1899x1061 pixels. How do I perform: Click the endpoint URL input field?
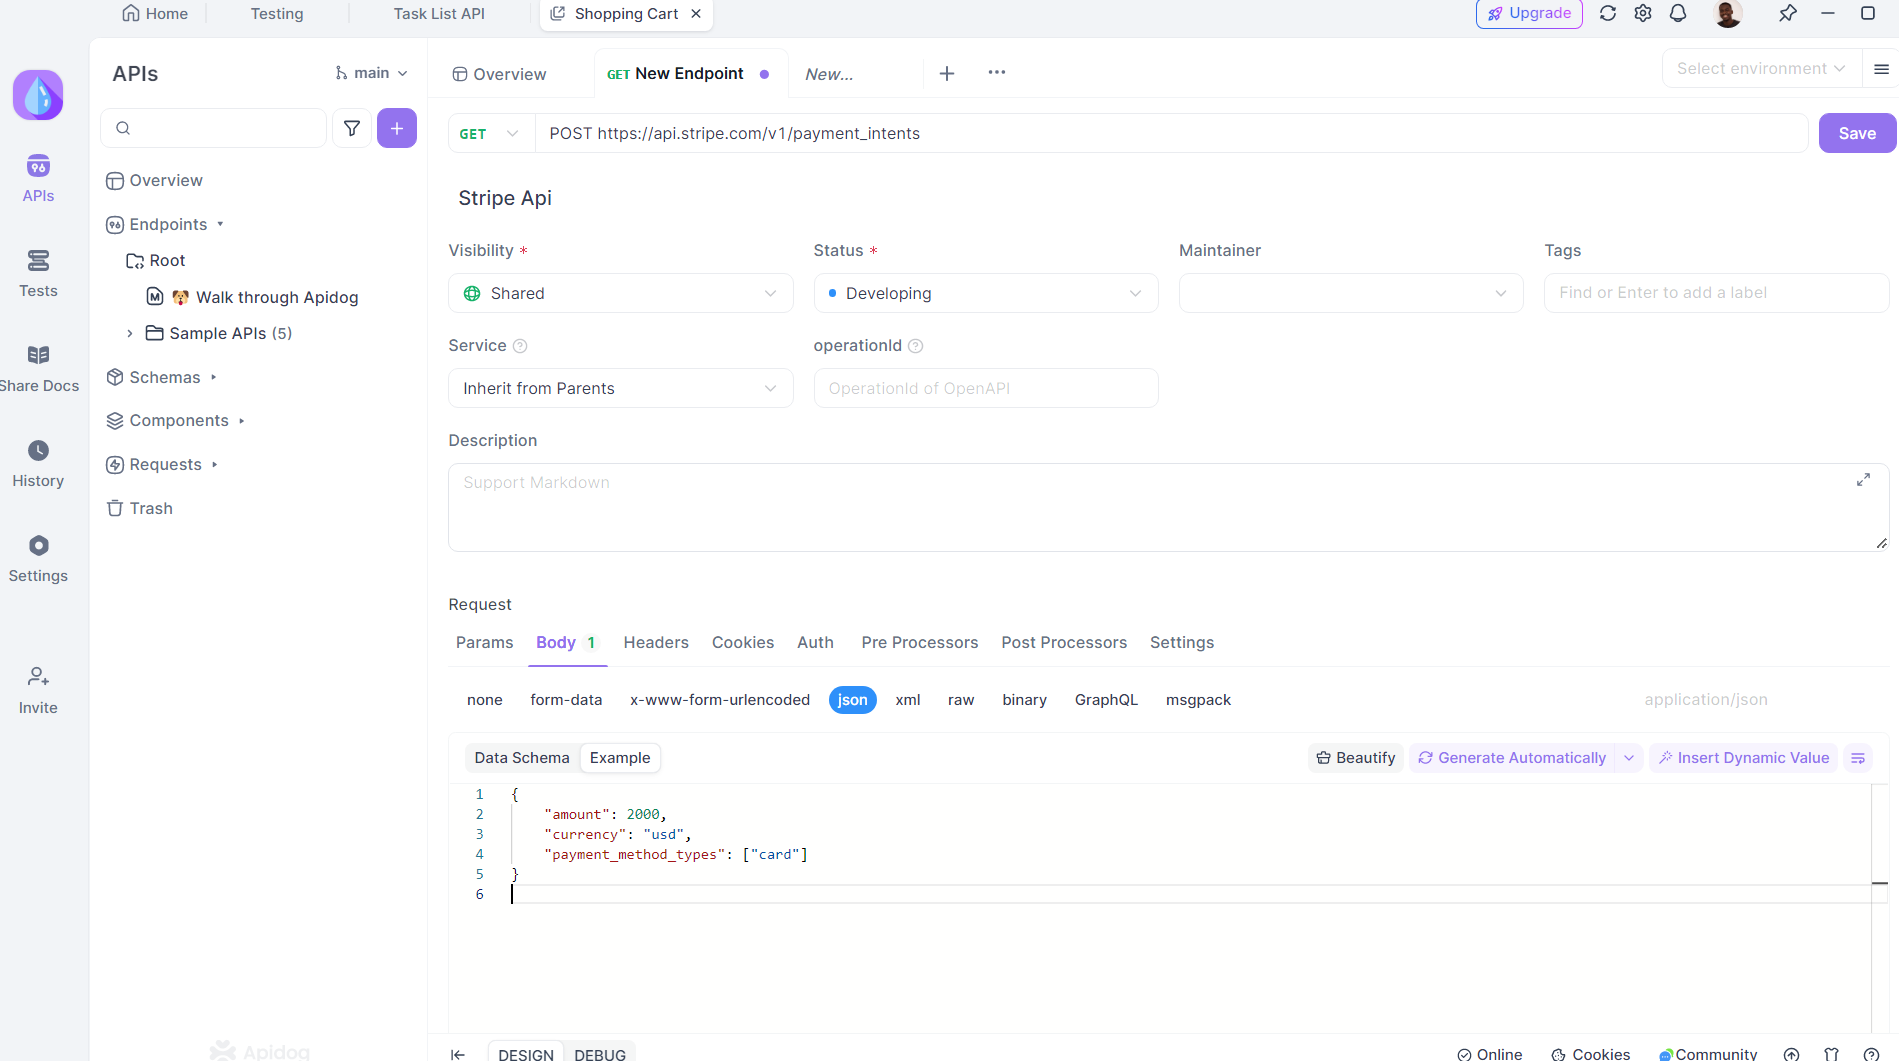1171,134
